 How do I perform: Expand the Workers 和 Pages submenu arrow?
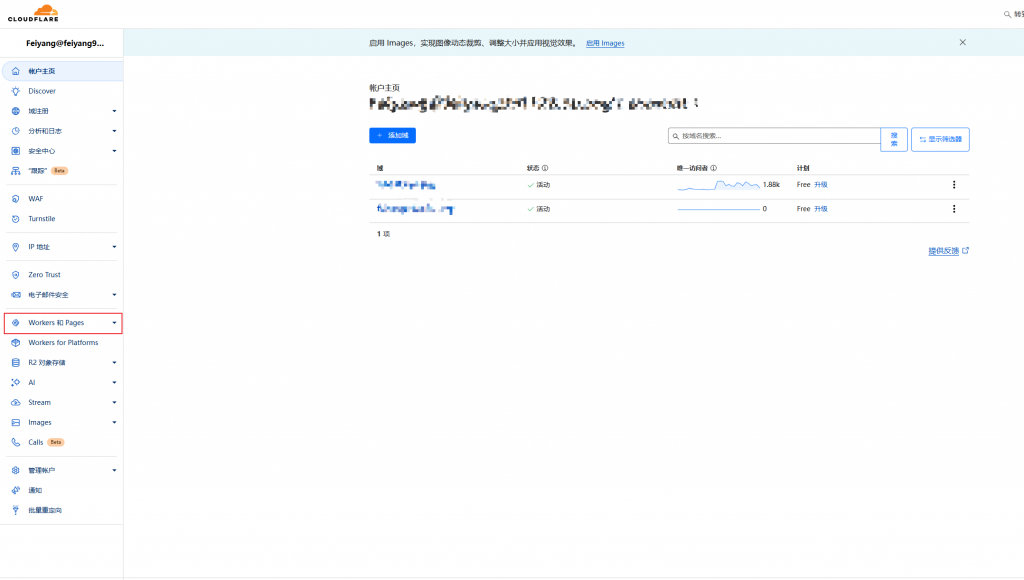[x=114, y=323]
